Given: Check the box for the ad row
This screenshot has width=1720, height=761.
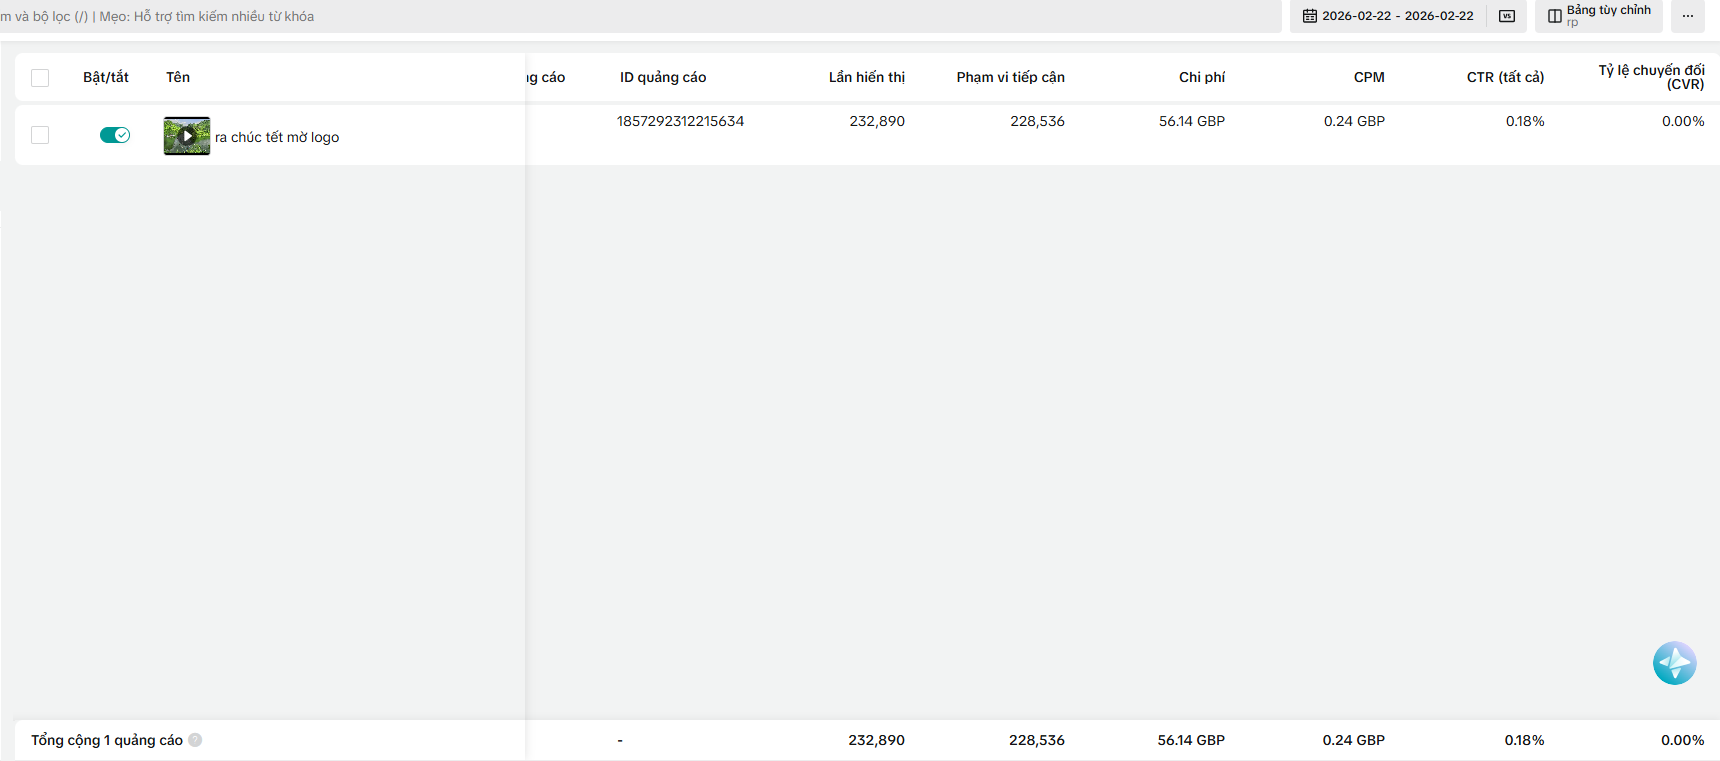Looking at the screenshot, I should pos(40,135).
